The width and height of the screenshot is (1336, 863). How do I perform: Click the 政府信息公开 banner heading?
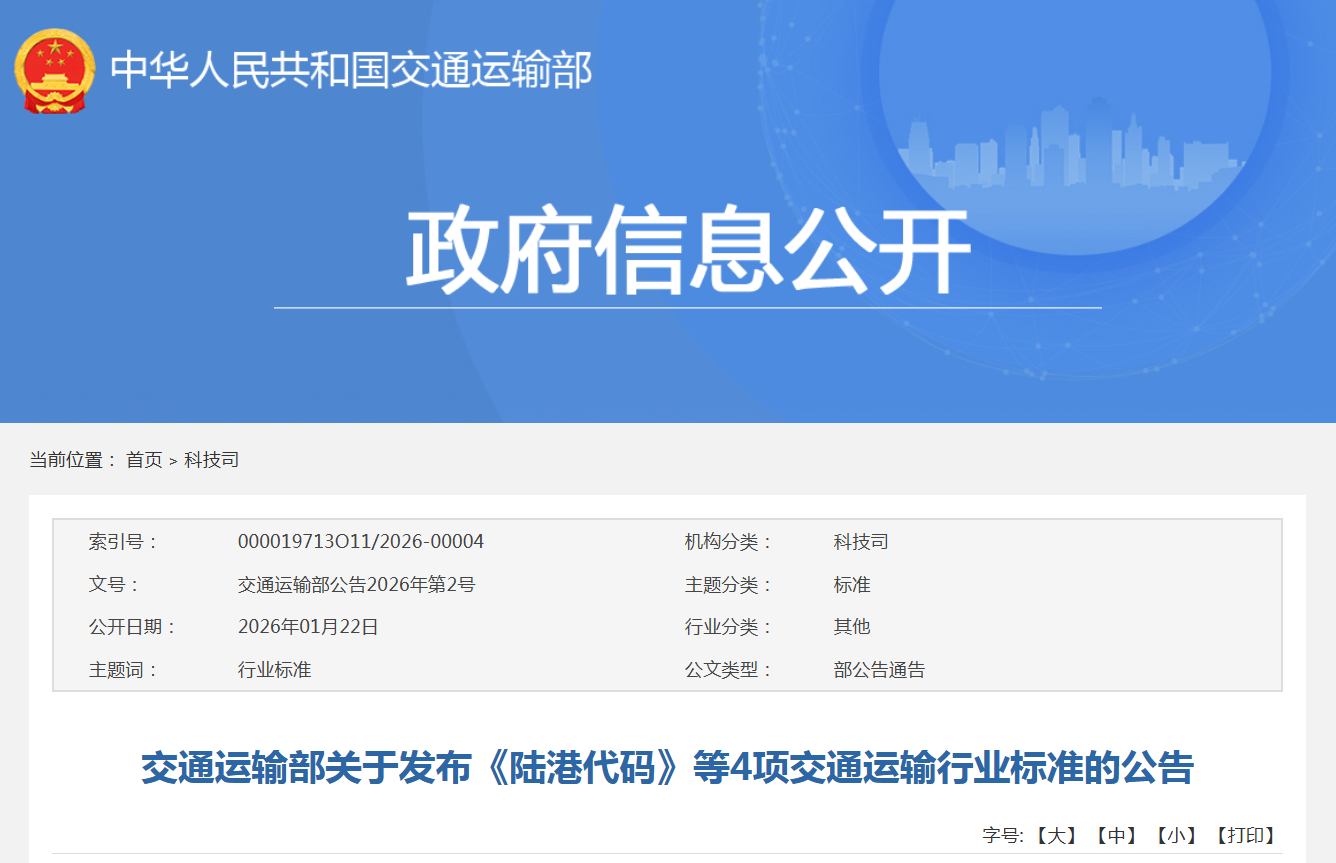(687, 251)
